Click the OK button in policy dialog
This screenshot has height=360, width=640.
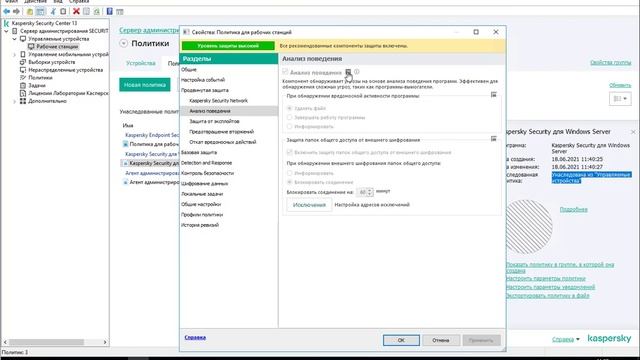pyautogui.click(x=401, y=340)
